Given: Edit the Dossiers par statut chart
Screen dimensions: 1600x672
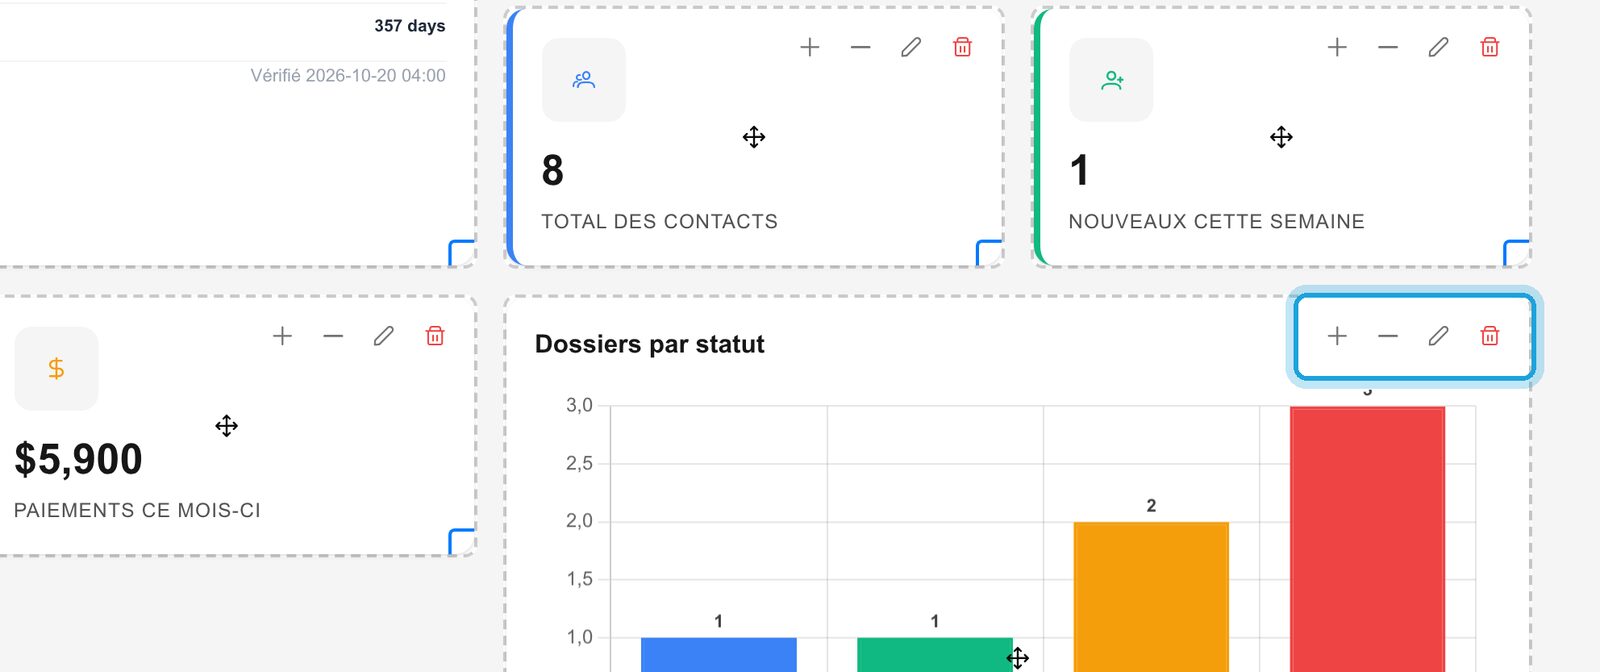Looking at the screenshot, I should point(1438,336).
